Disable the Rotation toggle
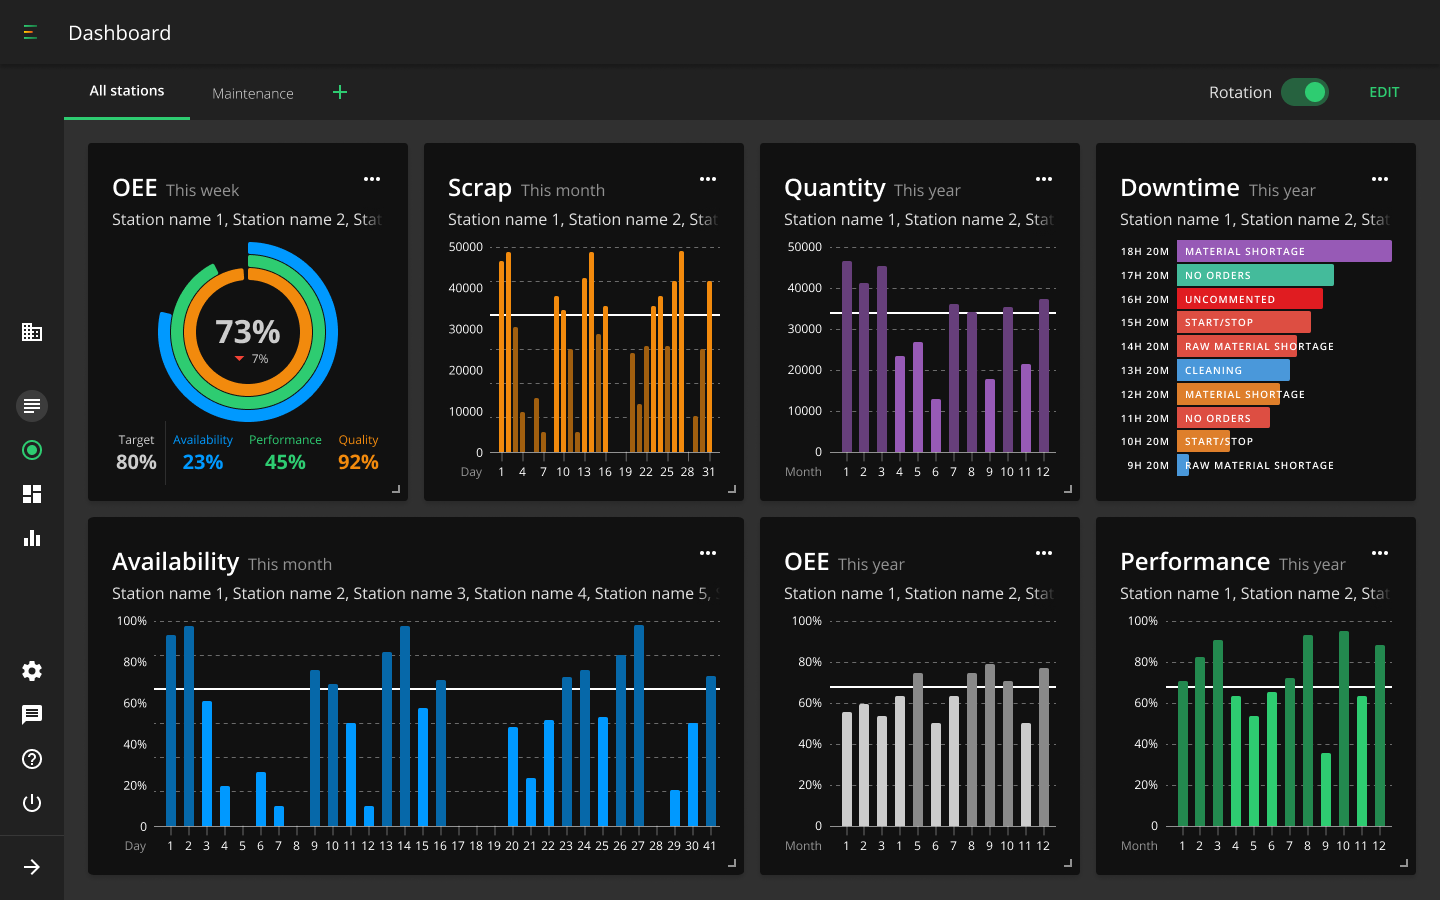Viewport: 1440px width, 900px height. coord(1305,92)
